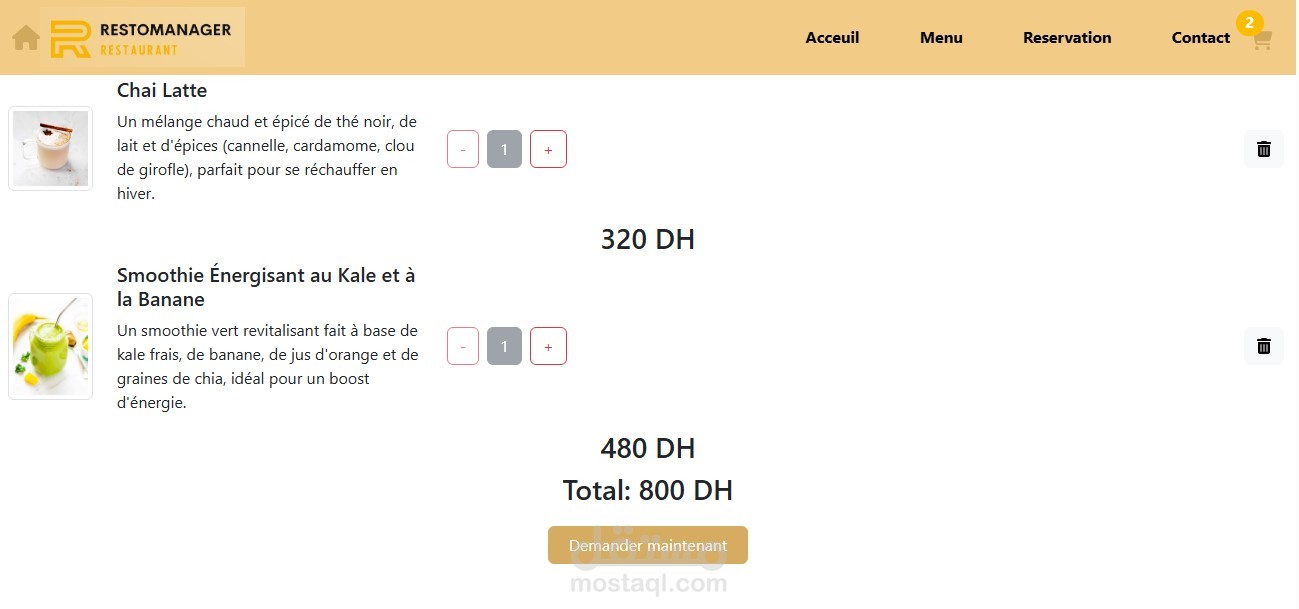Open the Contact page link
The height and width of the screenshot is (609, 1299).
tap(1201, 38)
